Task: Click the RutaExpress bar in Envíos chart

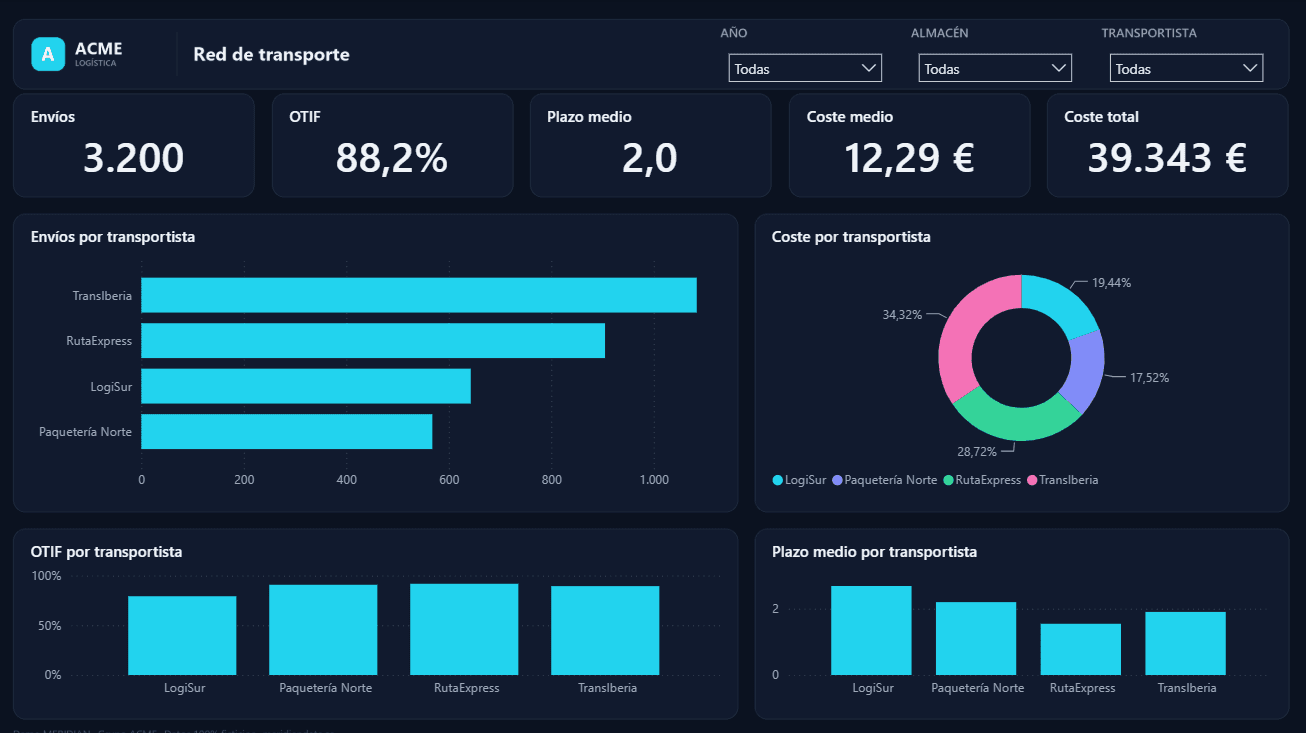Action: point(373,341)
